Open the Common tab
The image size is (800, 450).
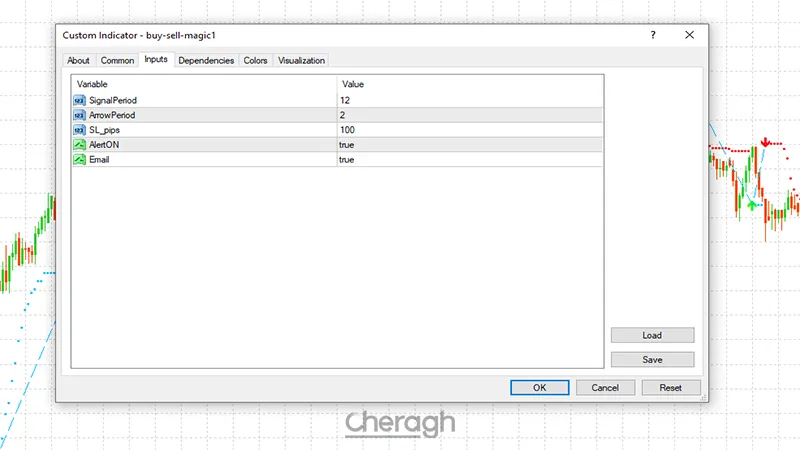[117, 61]
